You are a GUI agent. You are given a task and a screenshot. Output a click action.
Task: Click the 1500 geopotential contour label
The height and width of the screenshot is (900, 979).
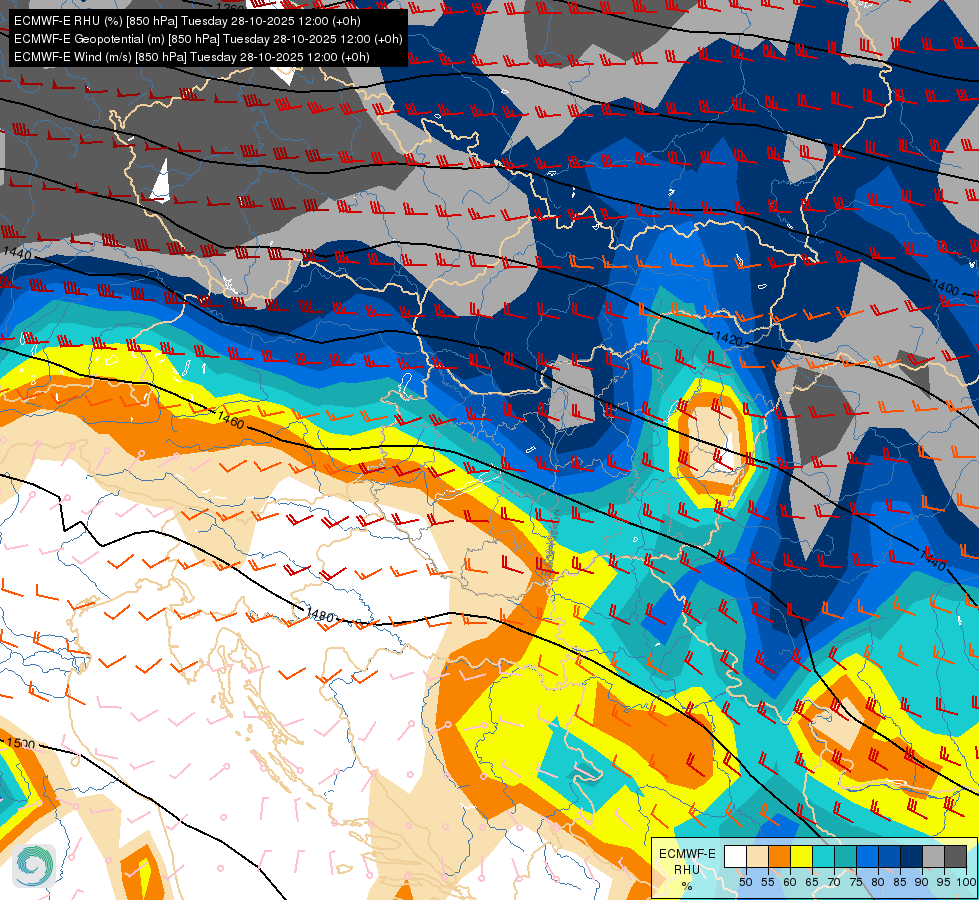[x=21, y=743]
